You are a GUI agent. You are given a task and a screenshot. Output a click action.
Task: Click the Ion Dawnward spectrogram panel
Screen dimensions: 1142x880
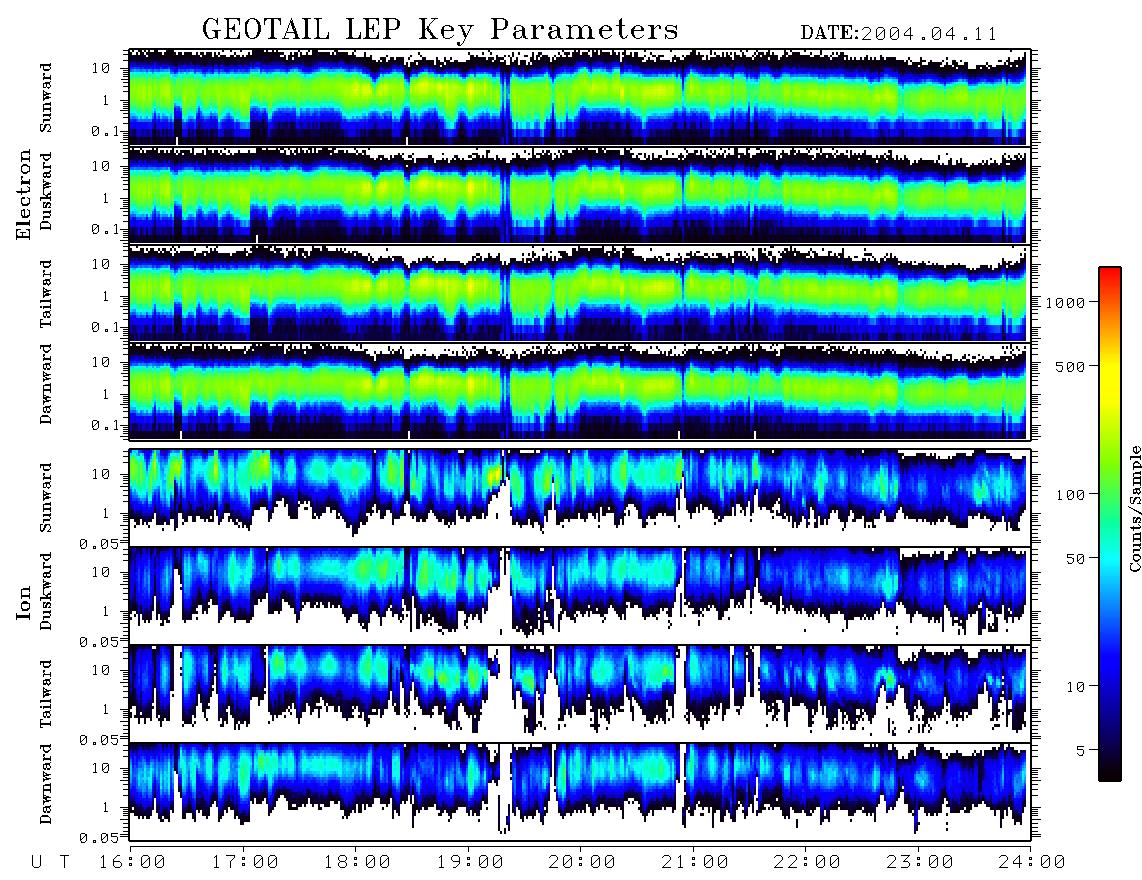coord(579,791)
